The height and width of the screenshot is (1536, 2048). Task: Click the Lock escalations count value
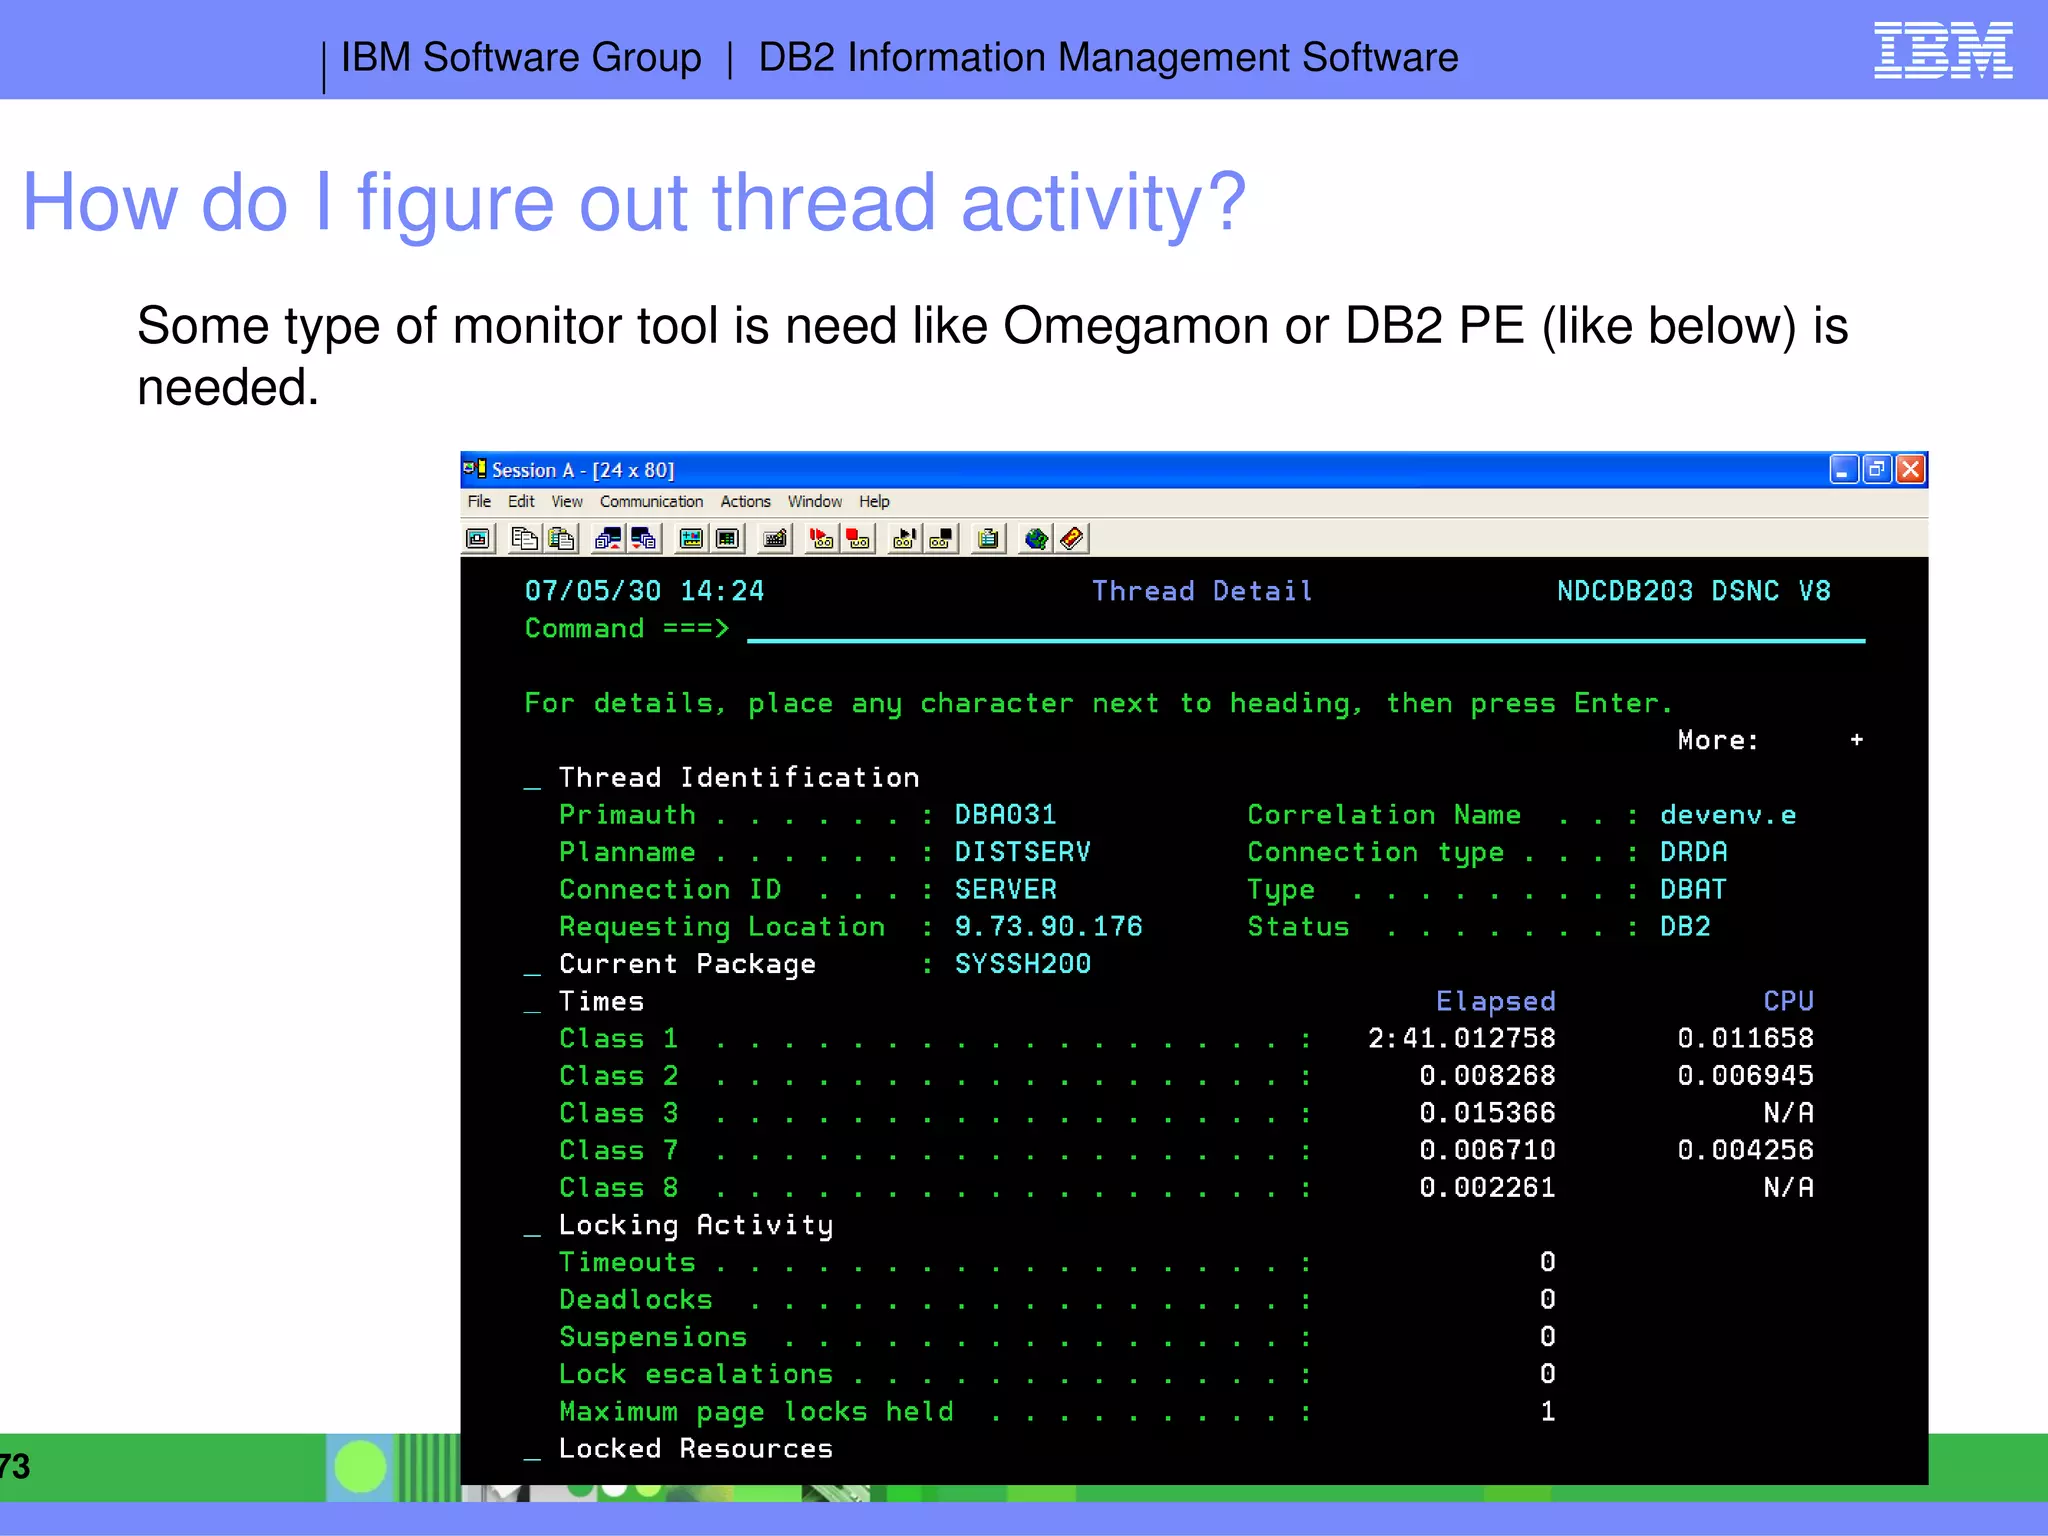[1547, 1375]
